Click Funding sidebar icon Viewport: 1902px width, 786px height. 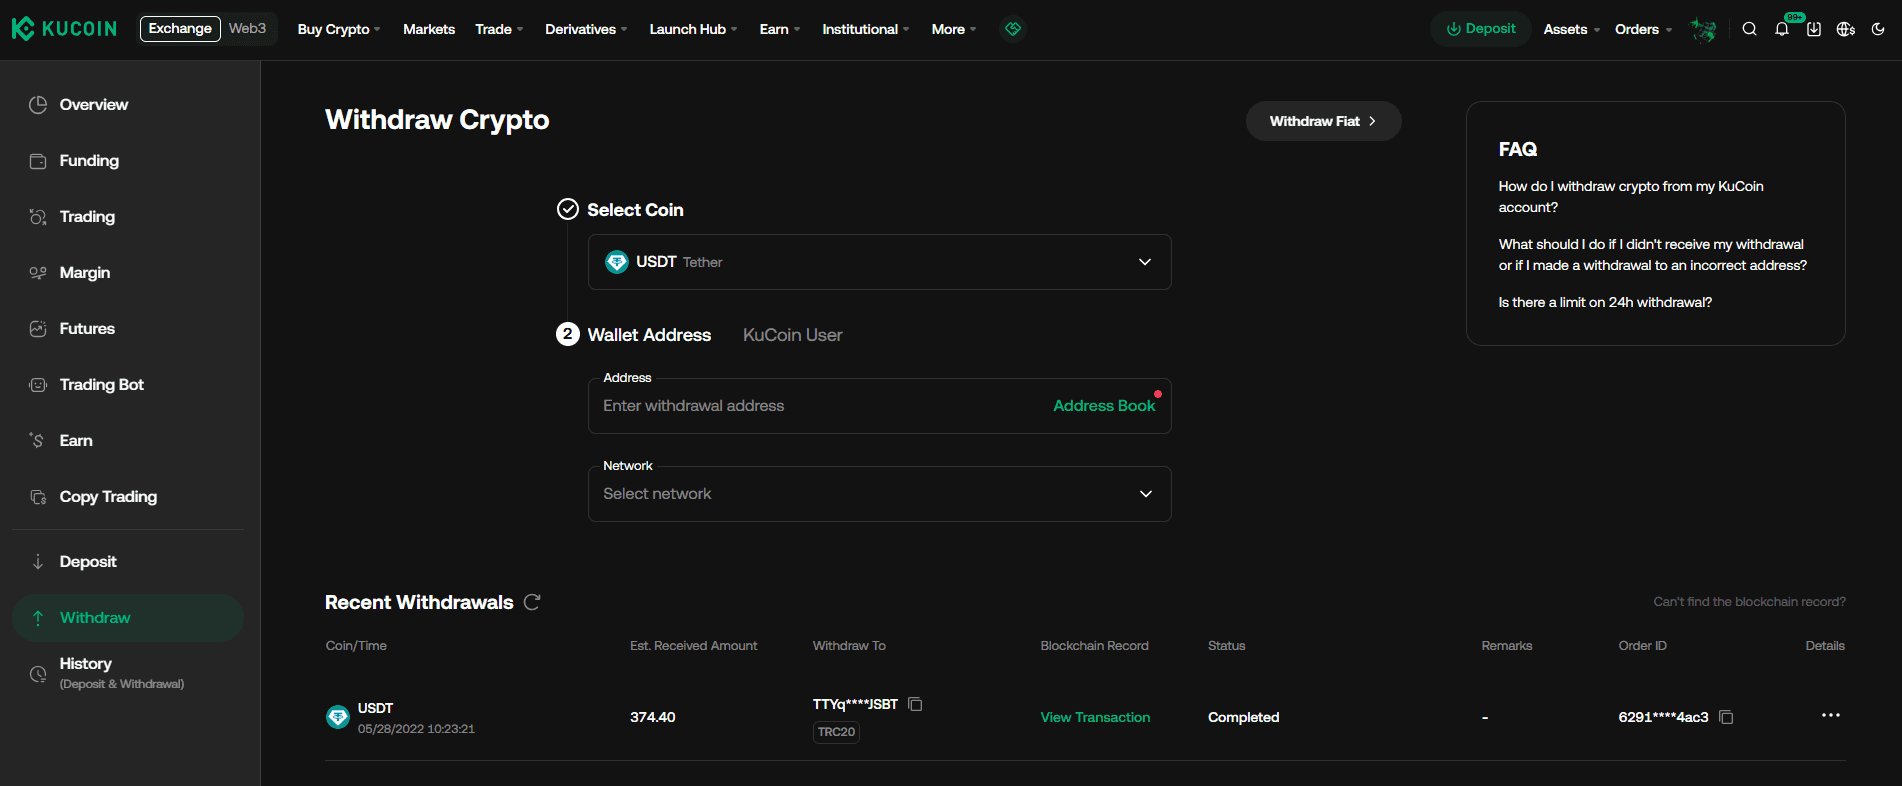click(38, 161)
